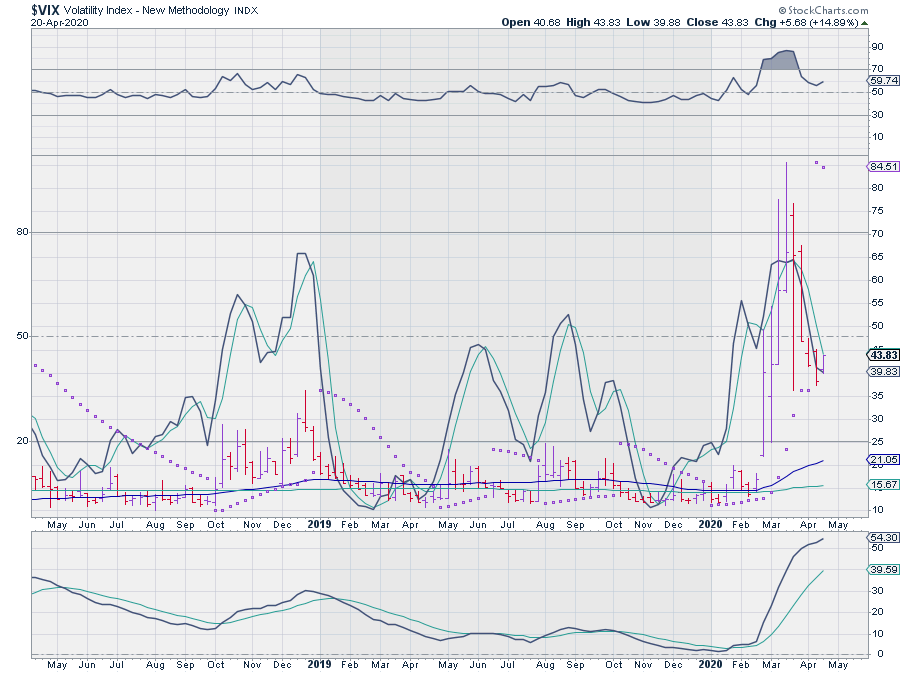900x673 pixels.
Task: Click the High 43.83 header value
Action: tap(595, 21)
